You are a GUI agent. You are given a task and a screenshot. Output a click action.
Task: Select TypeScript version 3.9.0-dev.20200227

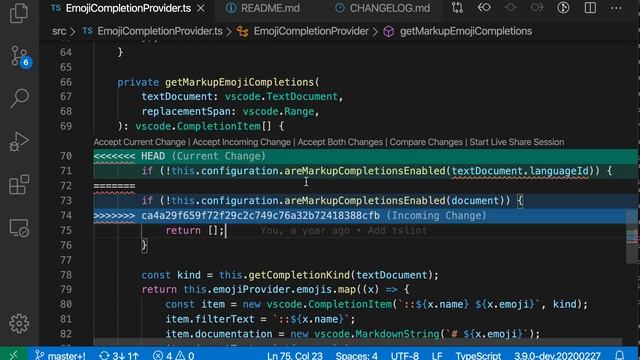pyautogui.click(x=557, y=355)
